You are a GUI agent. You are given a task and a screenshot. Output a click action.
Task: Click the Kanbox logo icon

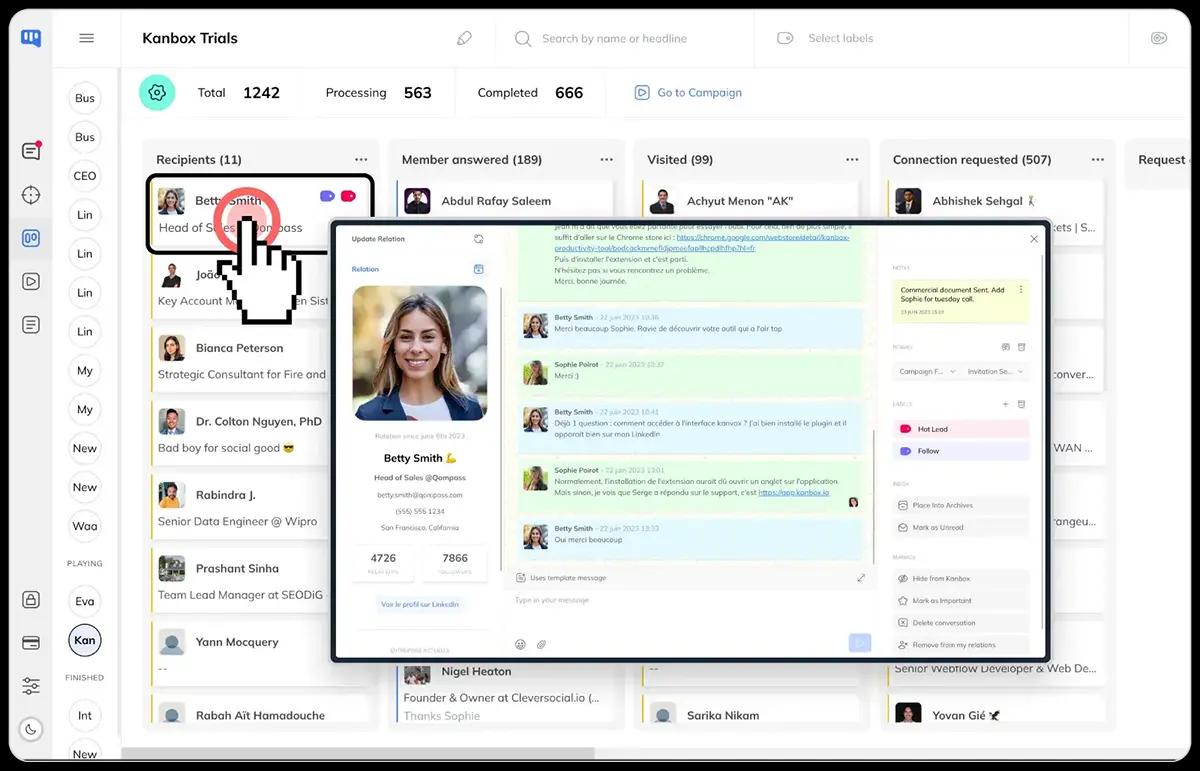tap(31, 38)
